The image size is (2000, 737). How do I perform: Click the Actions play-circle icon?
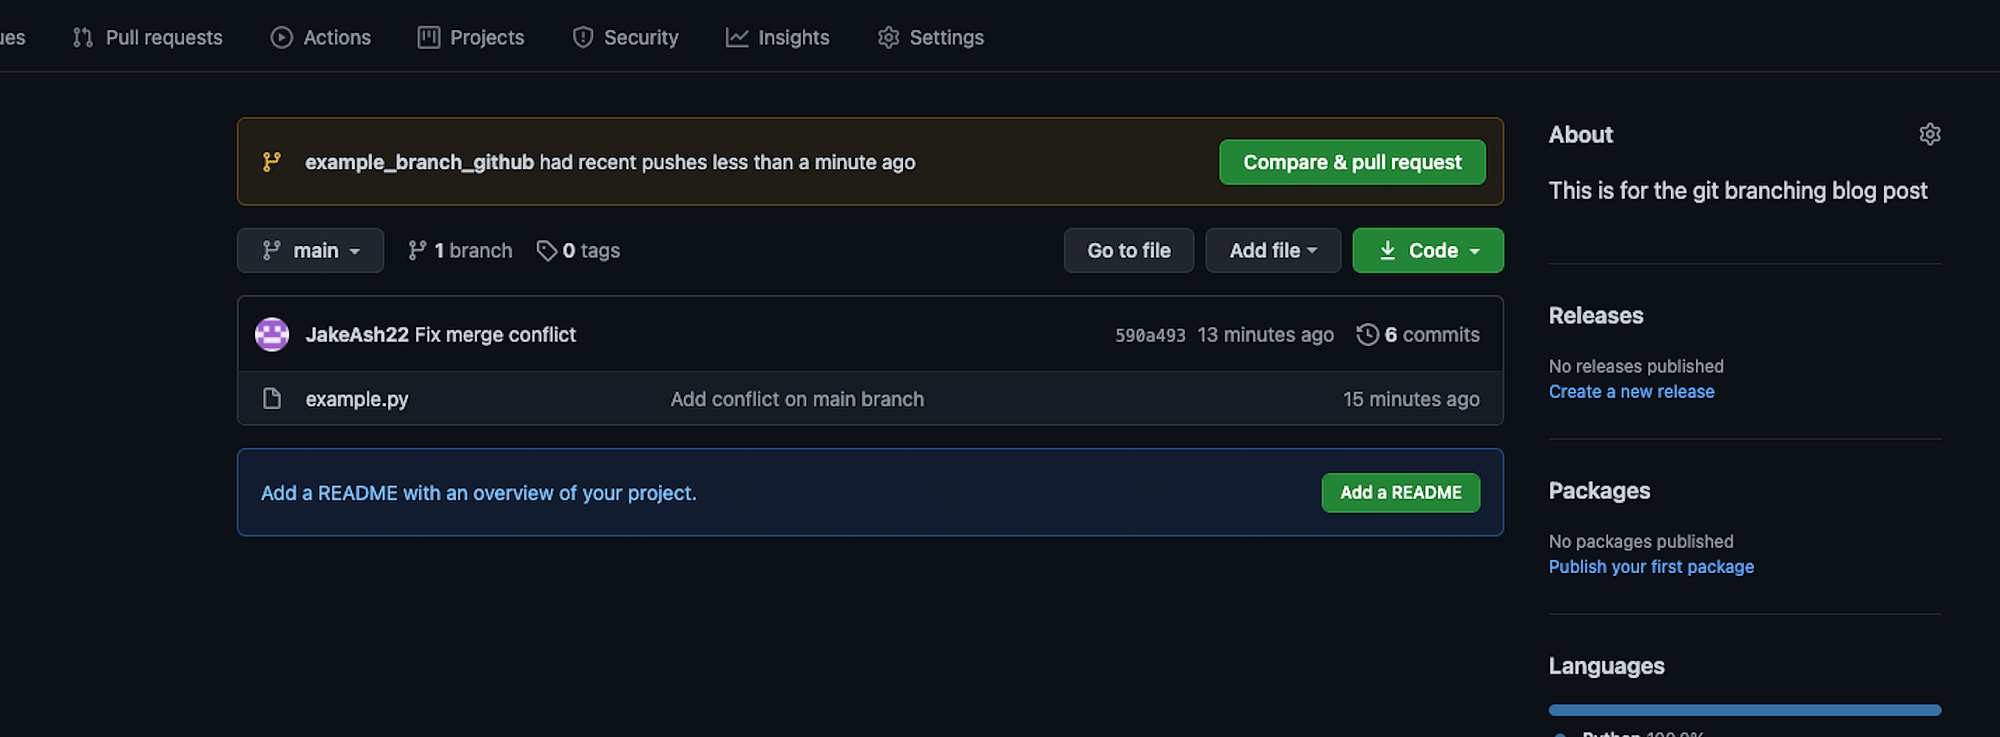pos(282,37)
